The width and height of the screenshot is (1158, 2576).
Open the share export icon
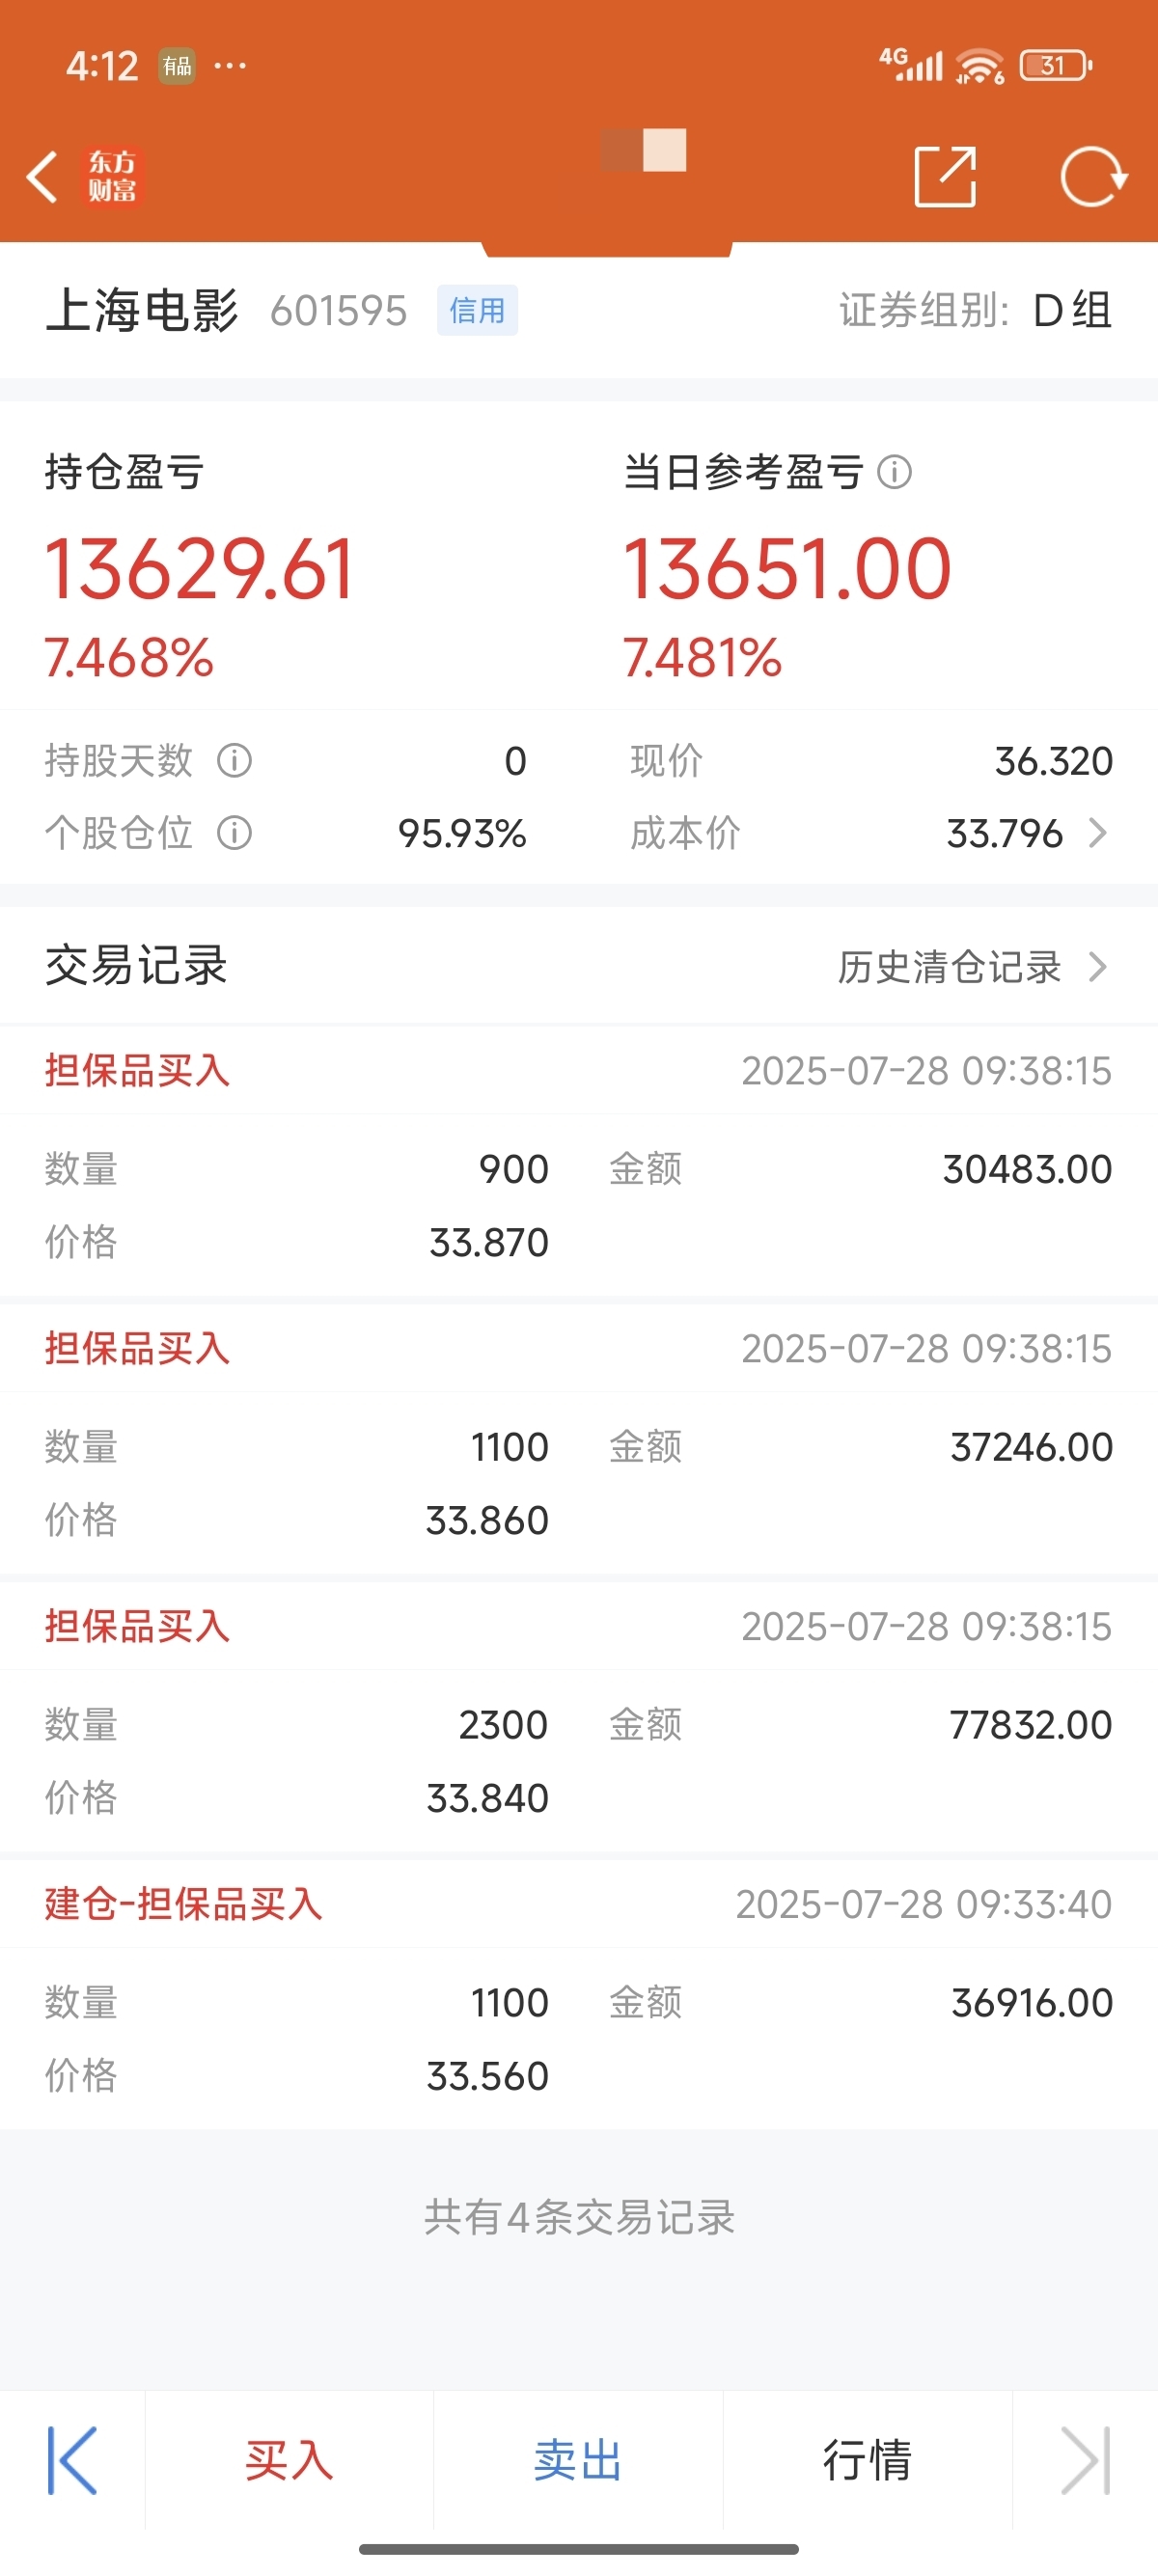[x=945, y=177]
